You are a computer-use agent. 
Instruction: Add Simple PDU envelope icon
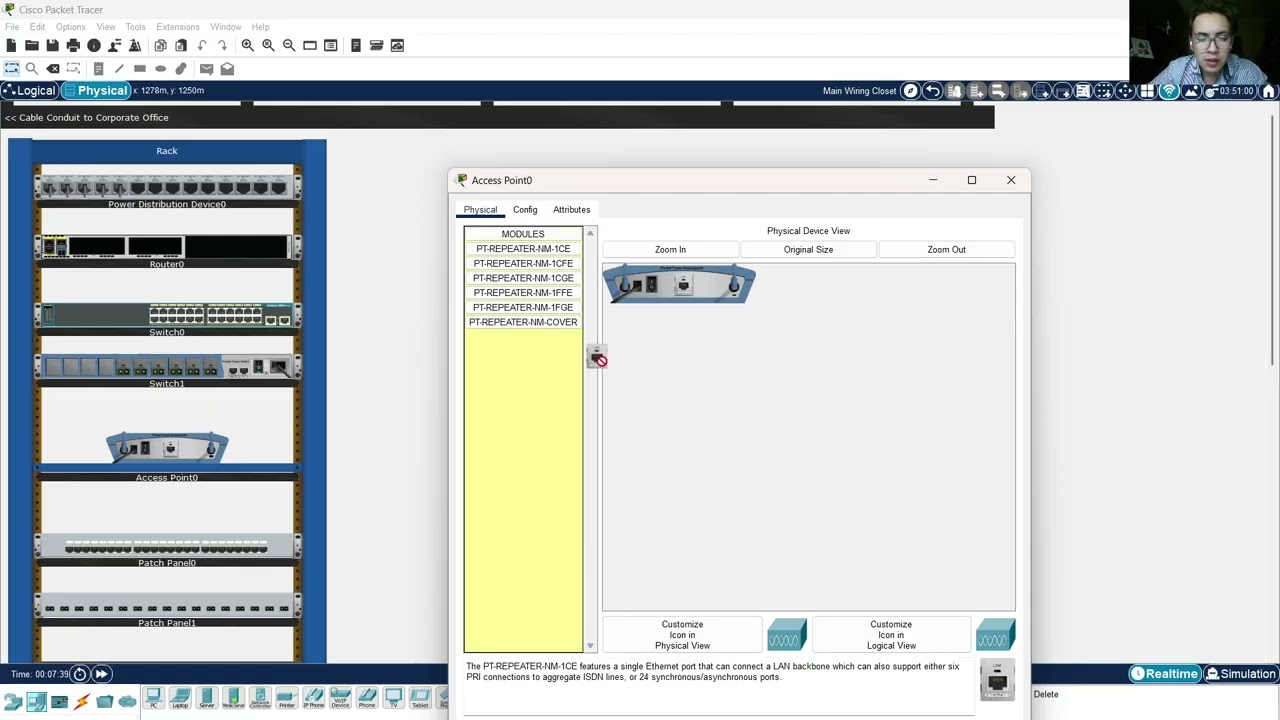206,69
